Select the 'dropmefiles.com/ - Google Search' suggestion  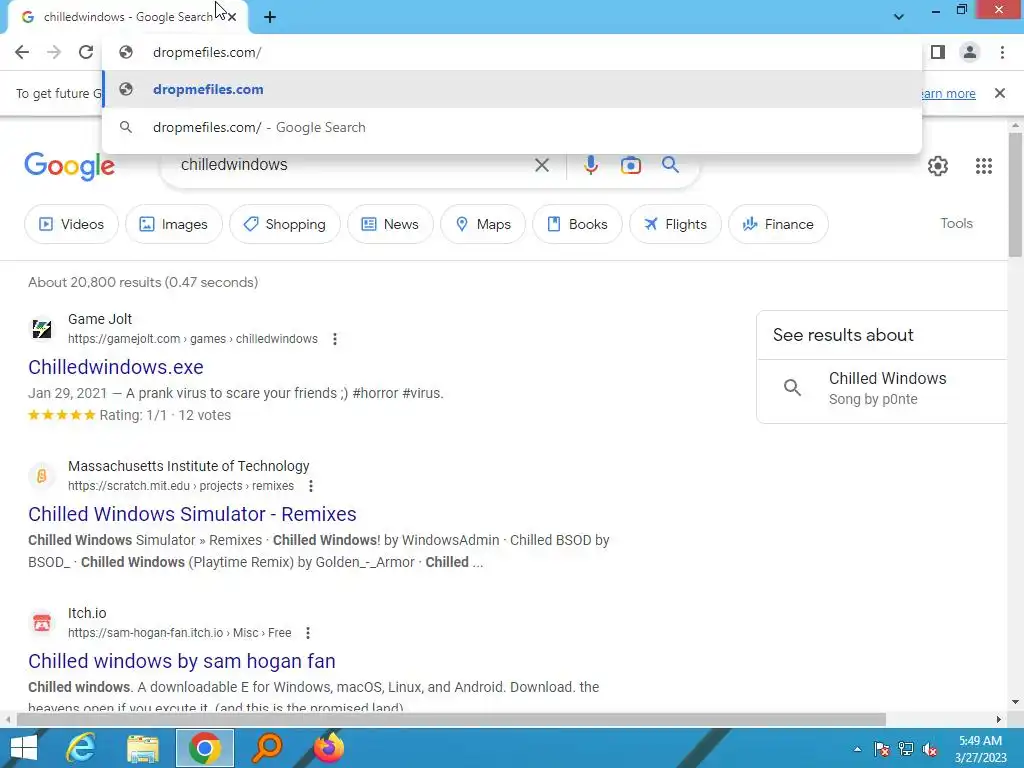click(512, 127)
